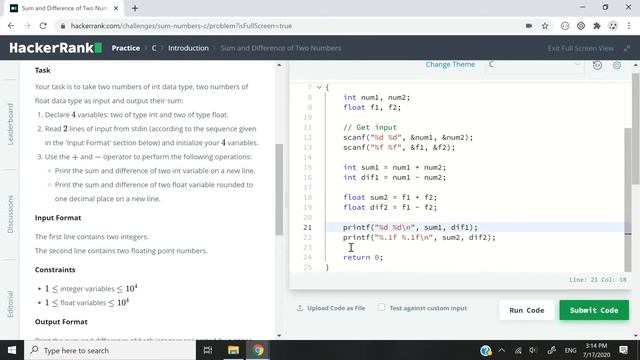This screenshot has height=360, width=640.
Task: Show hidden tray icons chevron
Action: coord(502,350)
